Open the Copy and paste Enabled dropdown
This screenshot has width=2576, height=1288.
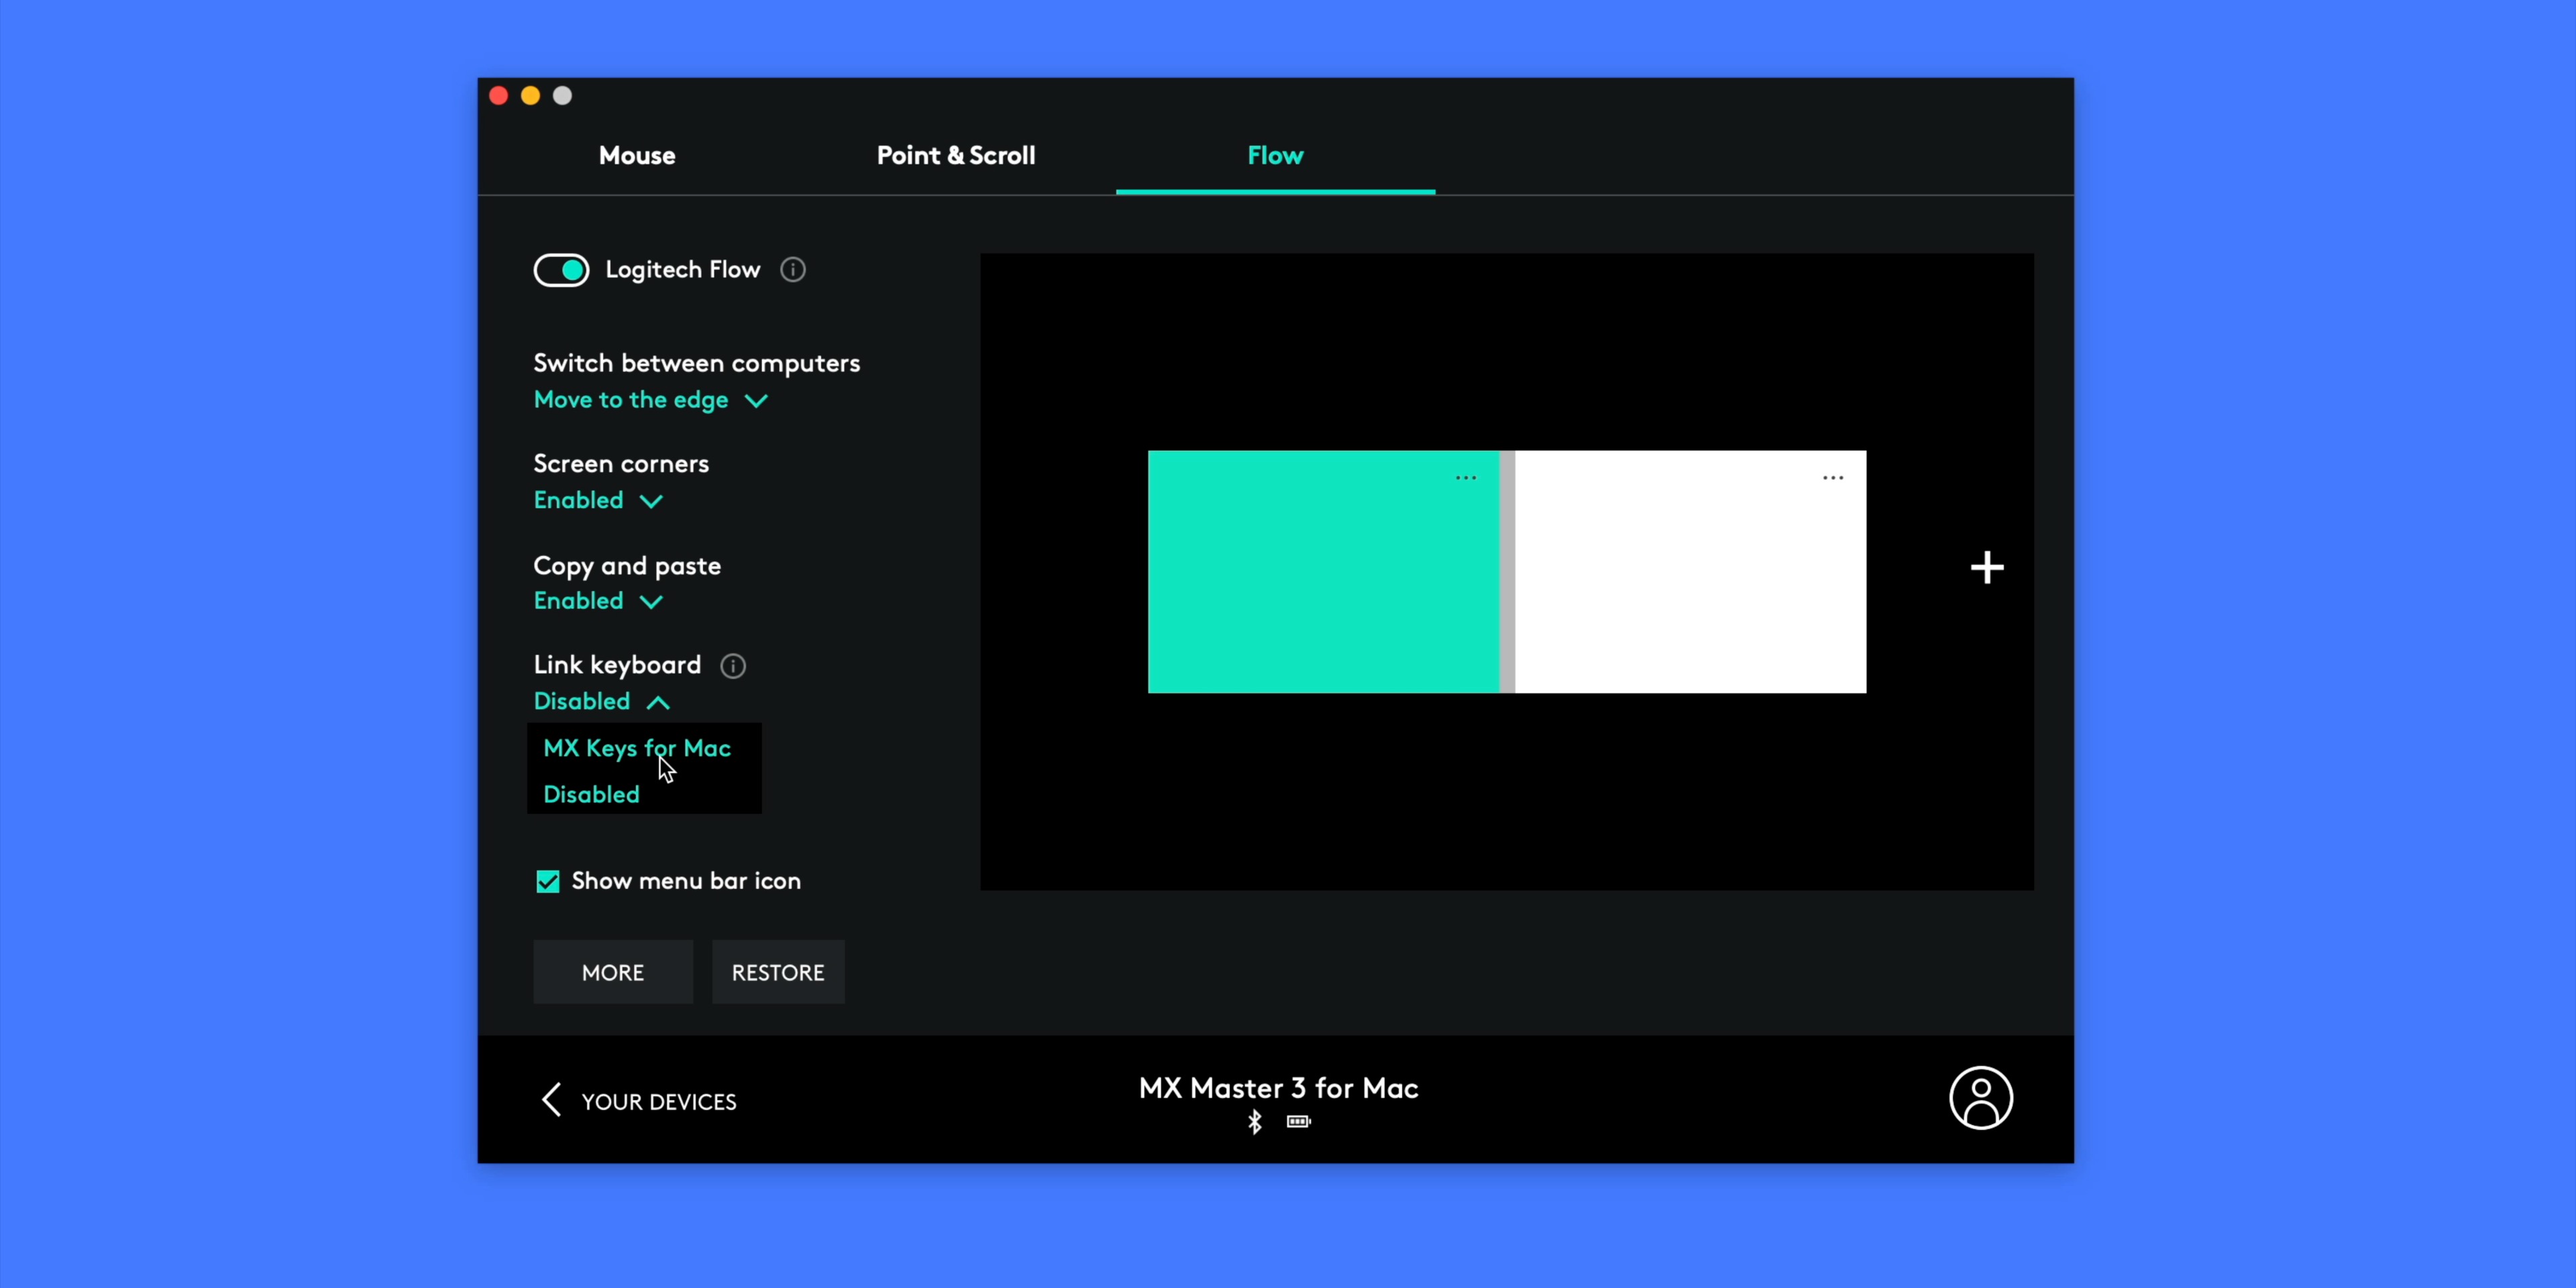[597, 601]
